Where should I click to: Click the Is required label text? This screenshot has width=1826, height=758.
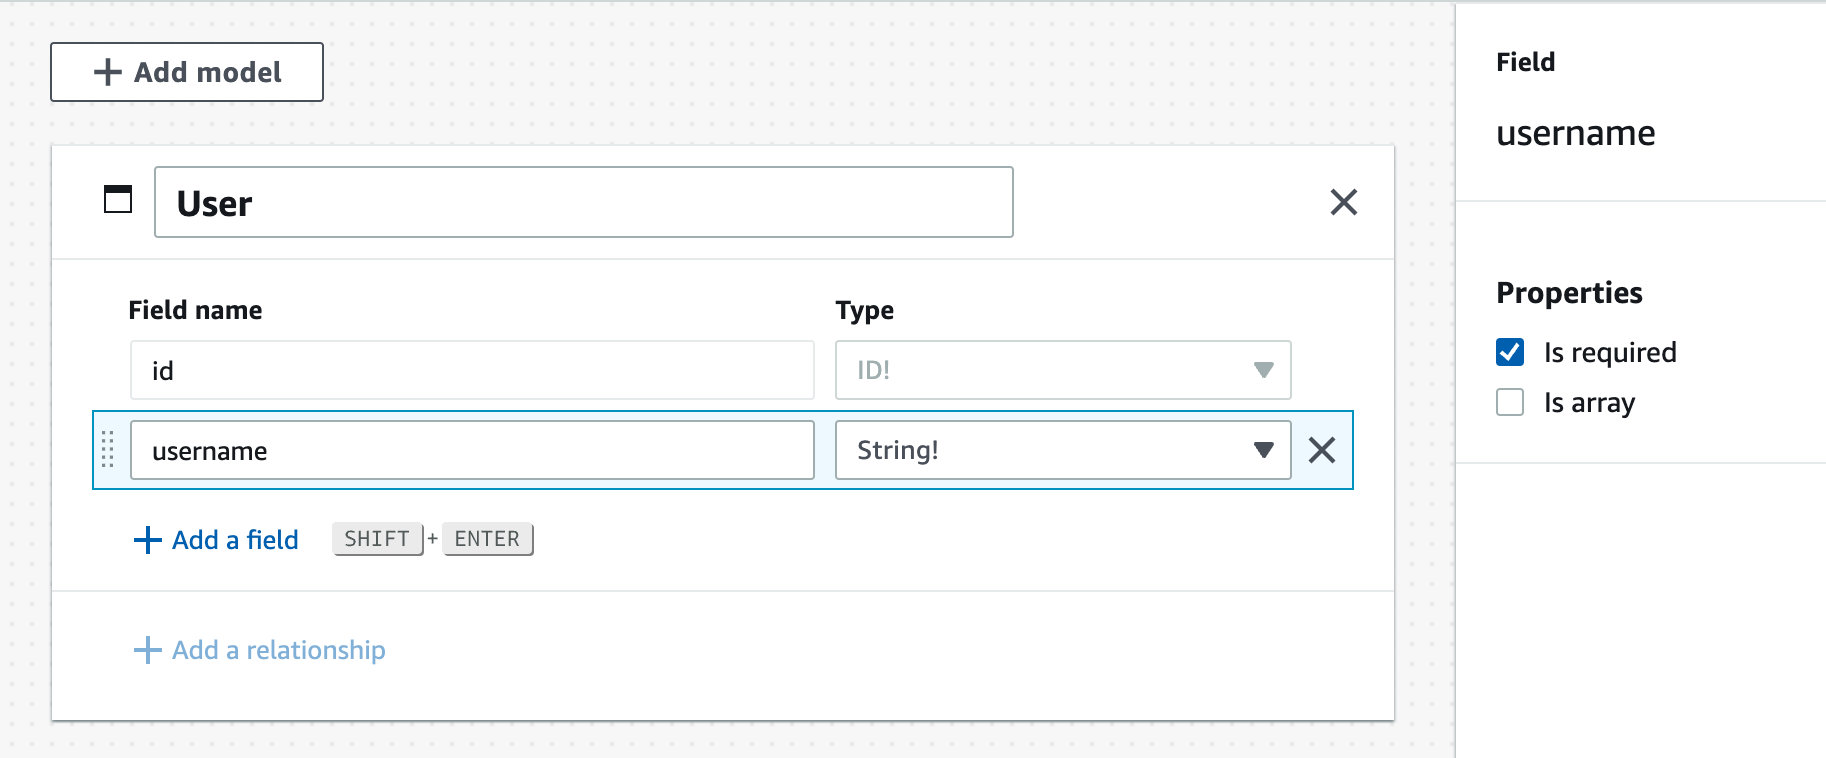(1610, 352)
